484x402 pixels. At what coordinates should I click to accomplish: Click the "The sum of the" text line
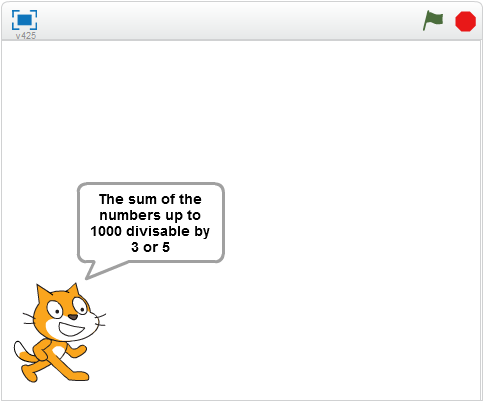[150, 199]
